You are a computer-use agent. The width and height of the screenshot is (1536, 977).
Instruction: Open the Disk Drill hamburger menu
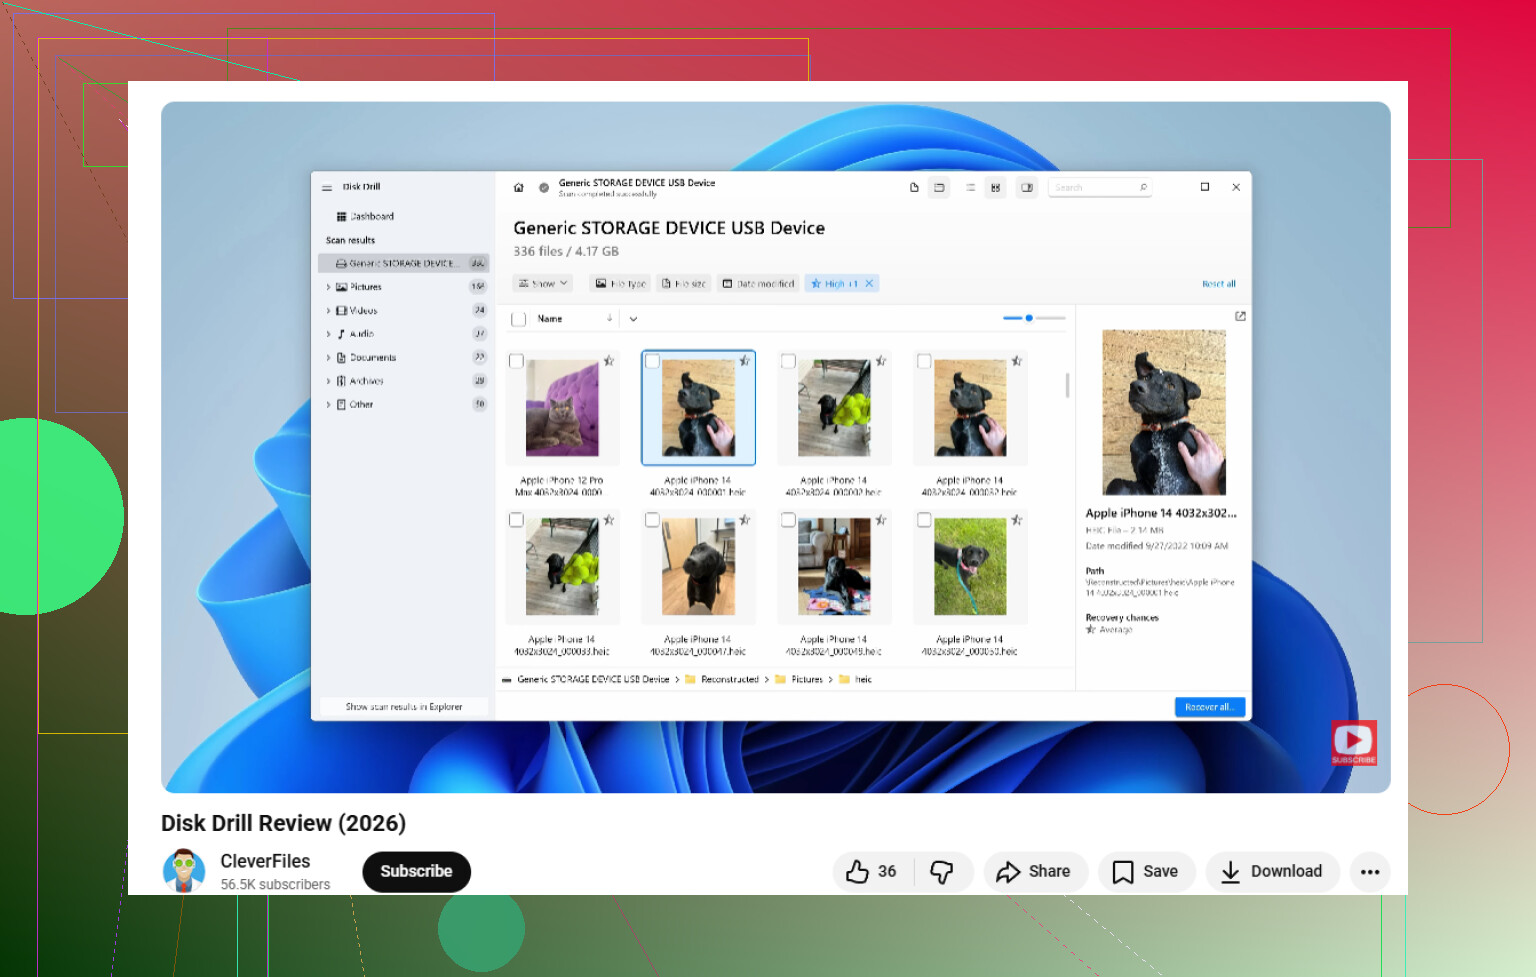[x=327, y=188]
